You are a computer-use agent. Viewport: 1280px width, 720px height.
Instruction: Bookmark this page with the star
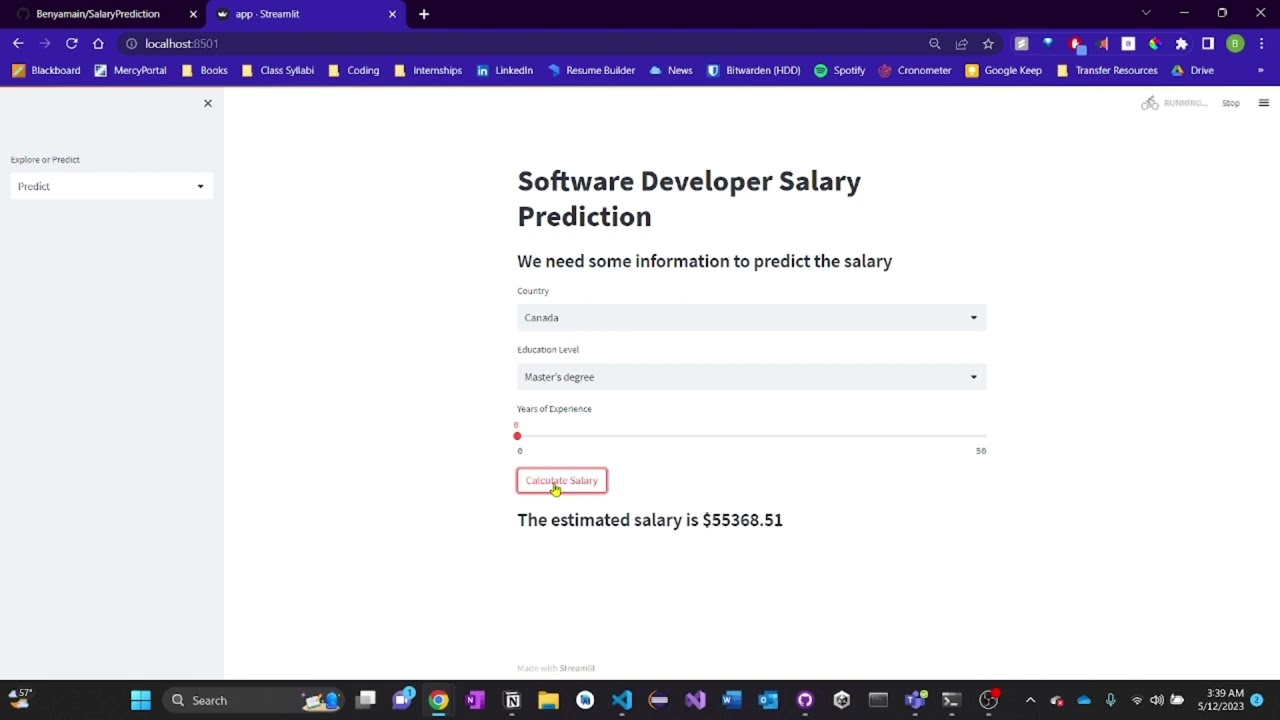[988, 44]
